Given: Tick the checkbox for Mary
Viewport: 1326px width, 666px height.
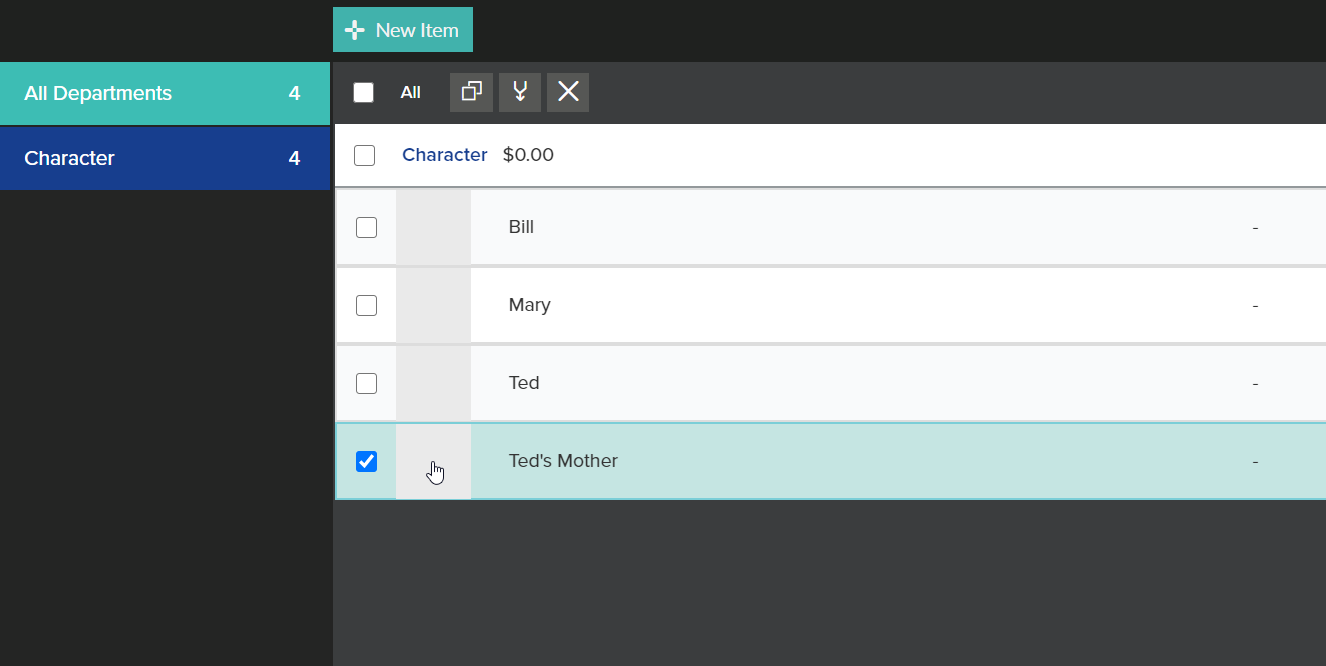Looking at the screenshot, I should pos(367,305).
